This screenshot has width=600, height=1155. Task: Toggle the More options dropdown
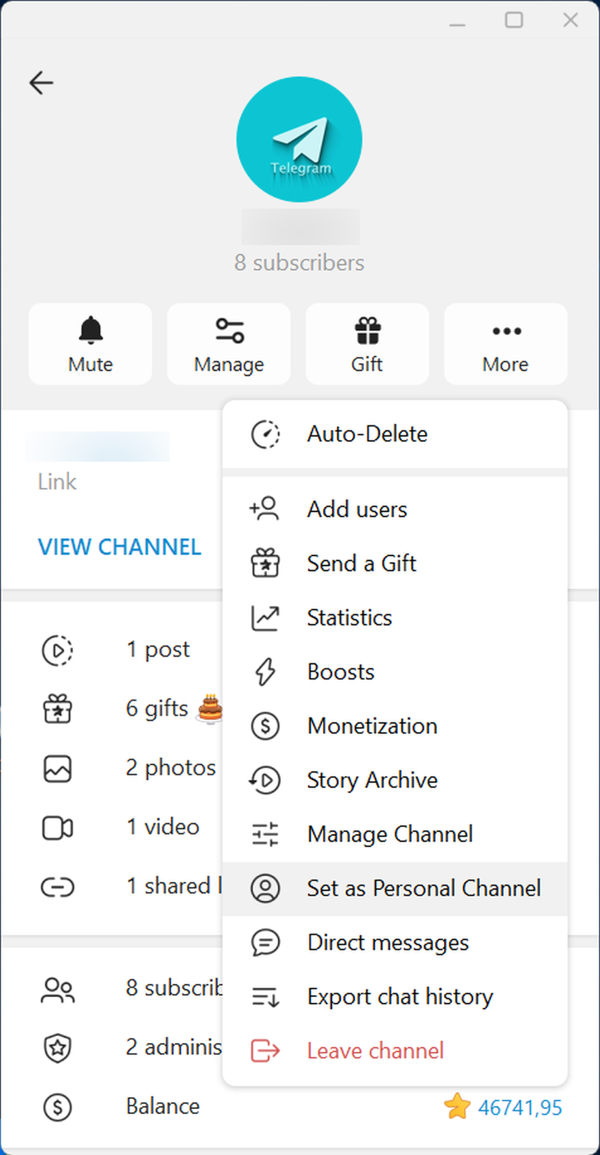click(505, 344)
